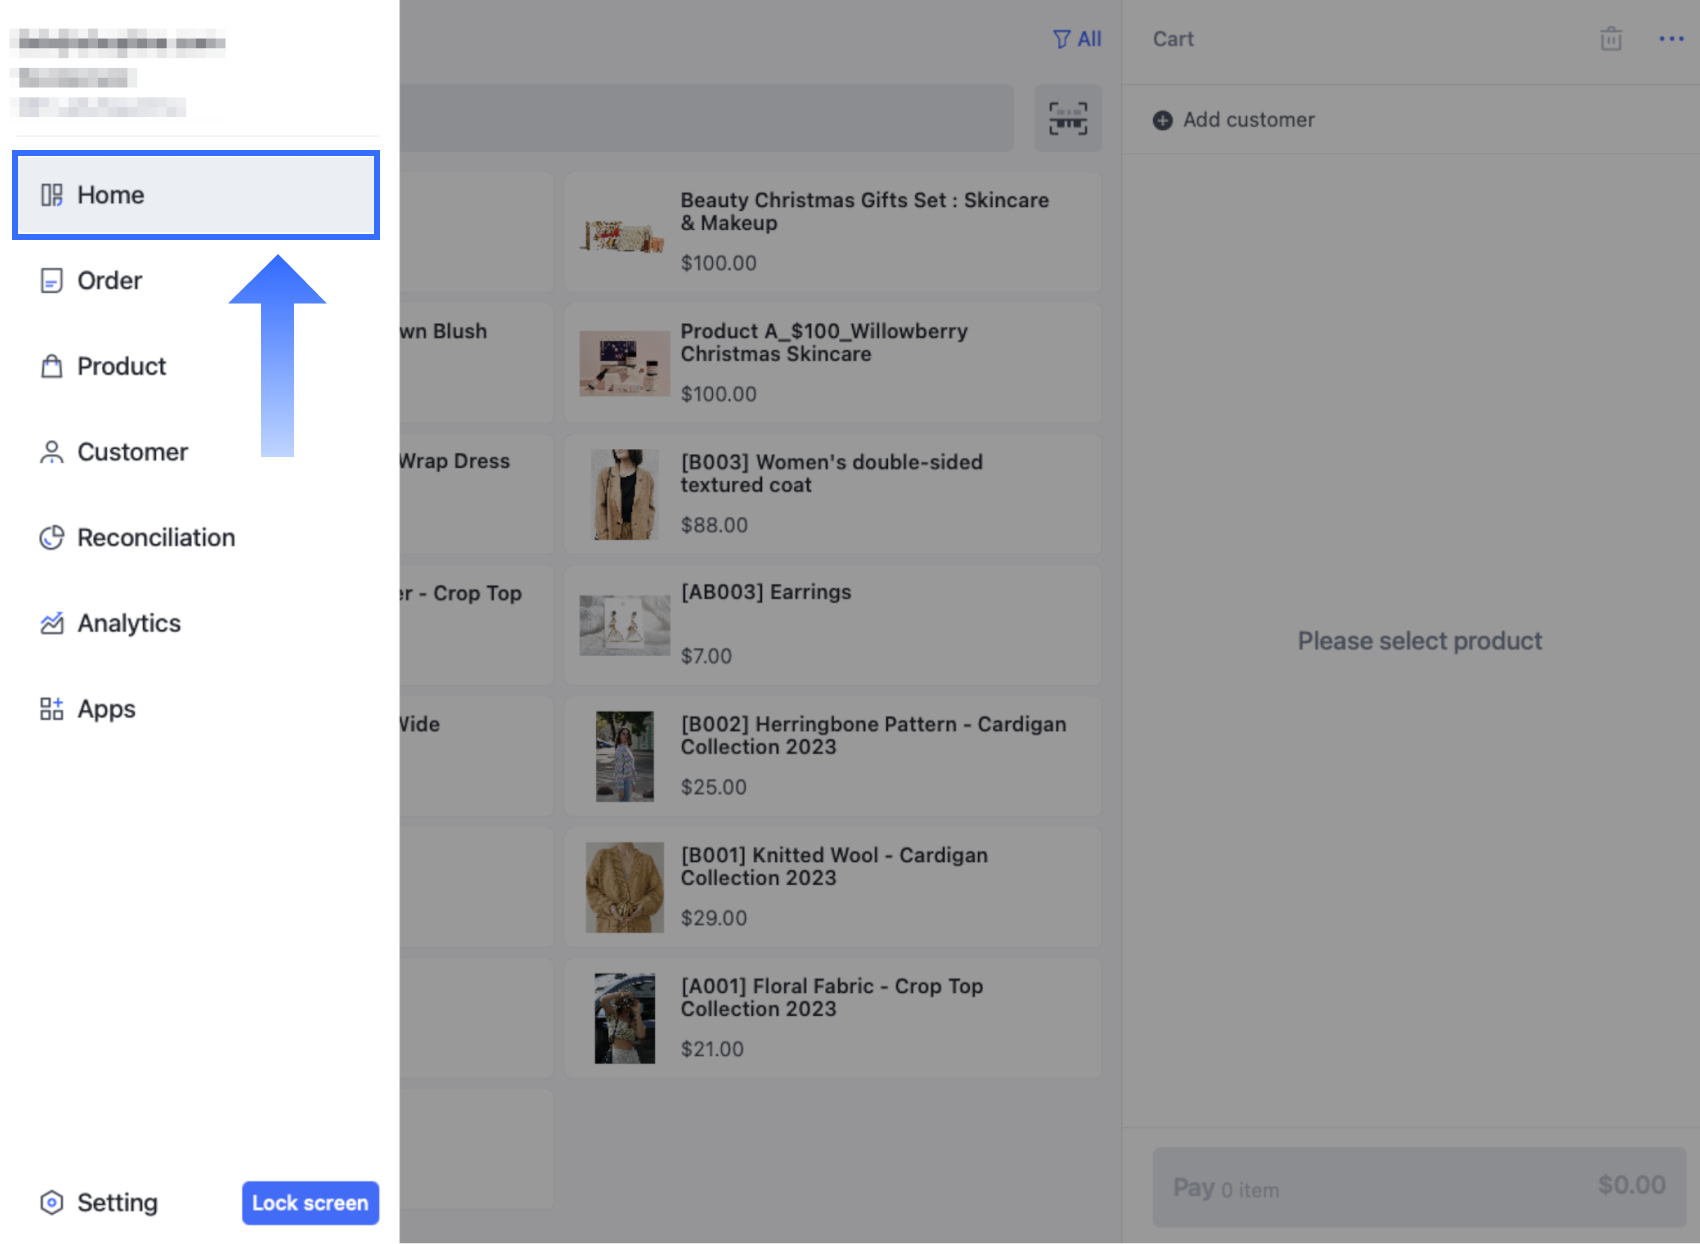
Task: Click the Willowberry Christmas Skincare thumbnail
Action: click(625, 364)
